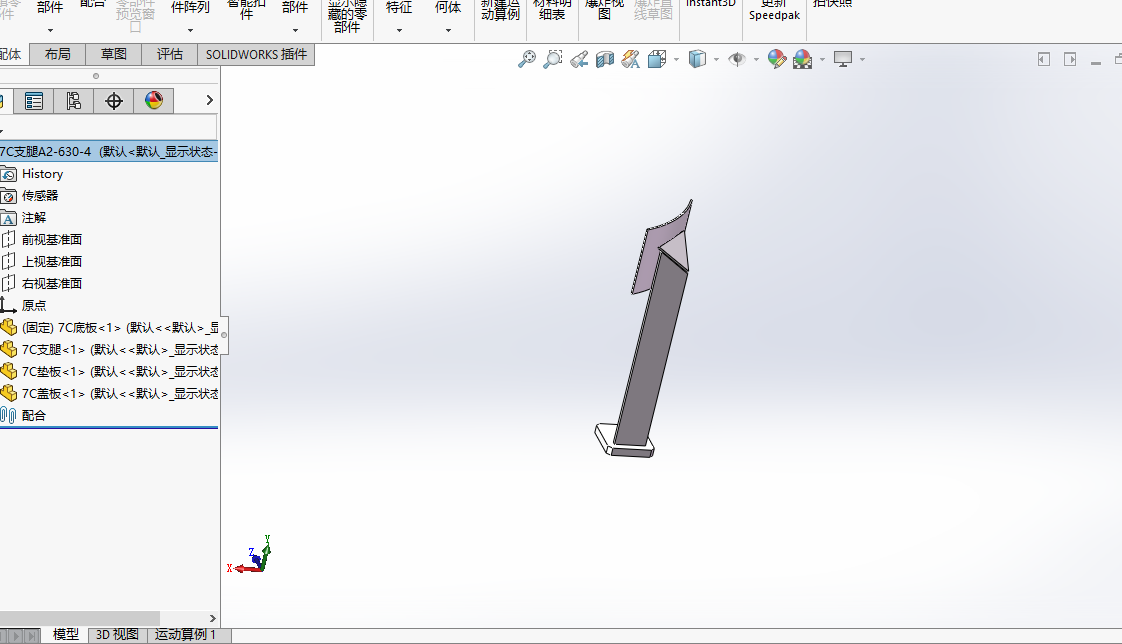The width and height of the screenshot is (1122, 644).
Task: Open the 配合 mates folder
Action: point(33,416)
